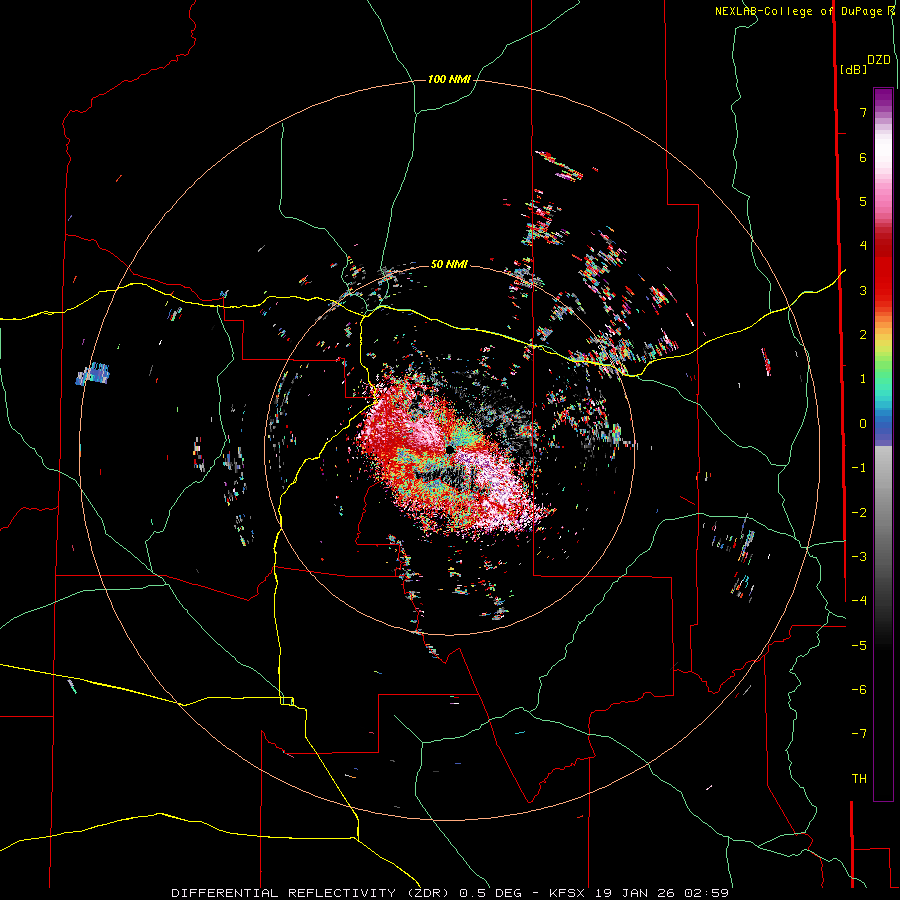The height and width of the screenshot is (900, 900).
Task: Click the blue echo patch at far west
Action: [93, 374]
